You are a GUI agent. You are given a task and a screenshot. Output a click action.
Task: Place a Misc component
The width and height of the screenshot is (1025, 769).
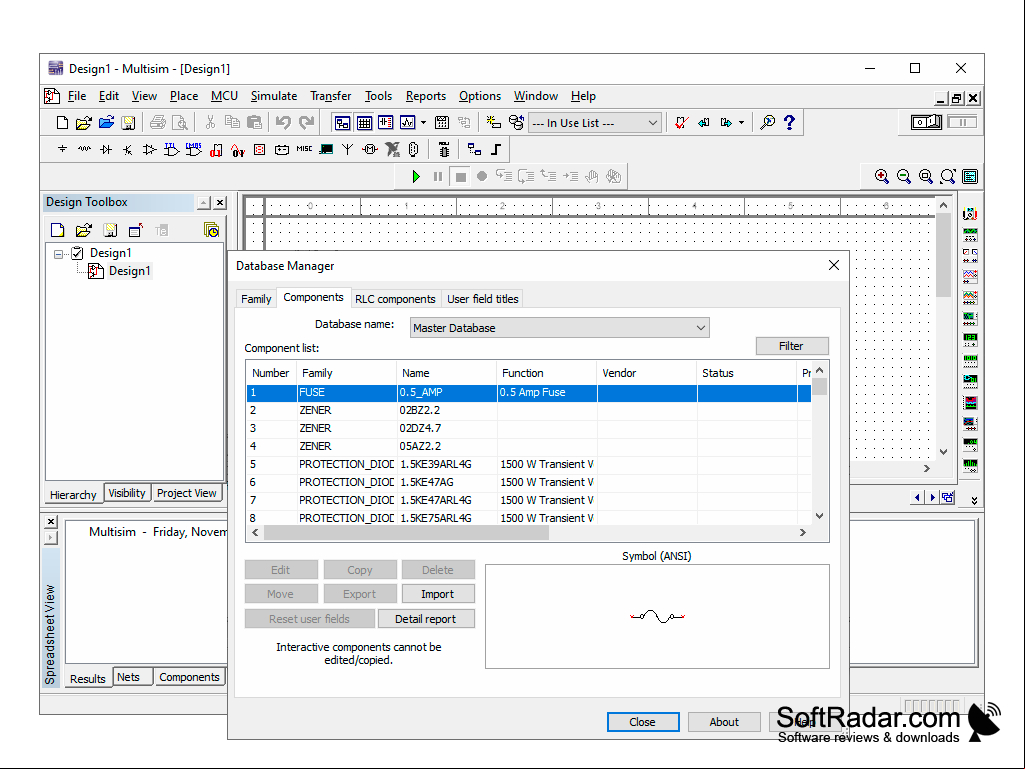click(x=304, y=150)
